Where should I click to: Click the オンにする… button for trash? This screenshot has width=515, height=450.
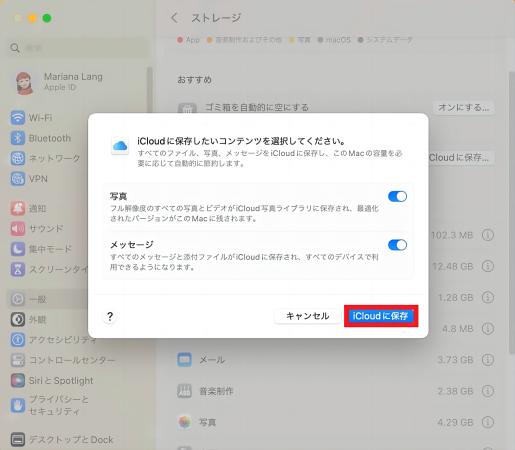[x=463, y=107]
